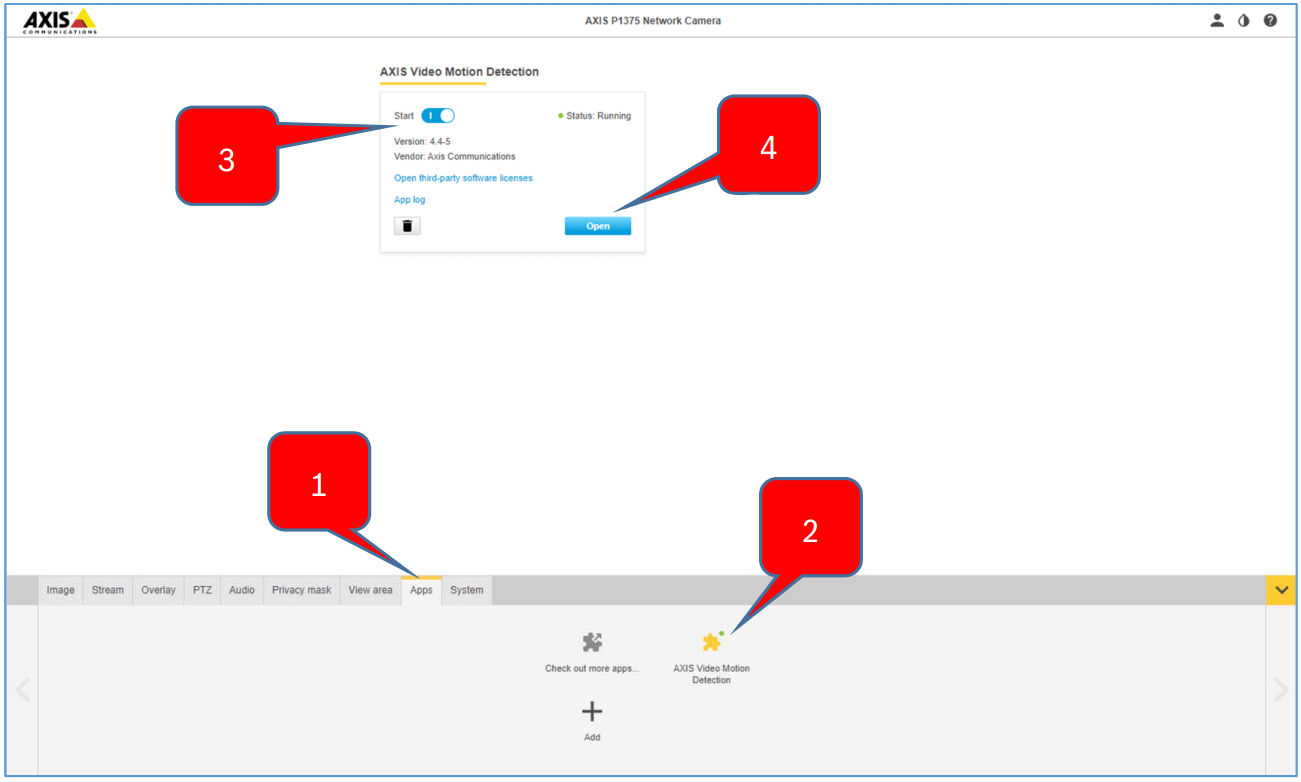Open third-party software licenses link
Screen dimensions: 1301x782
point(463,178)
